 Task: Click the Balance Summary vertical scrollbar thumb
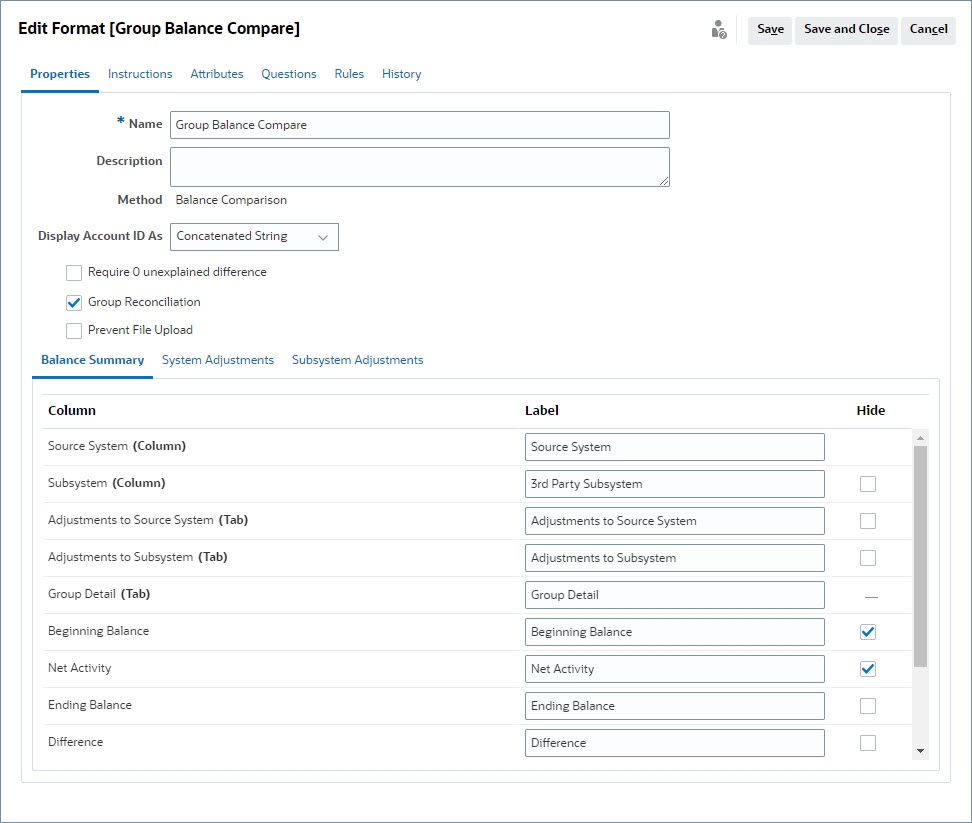tap(921, 555)
